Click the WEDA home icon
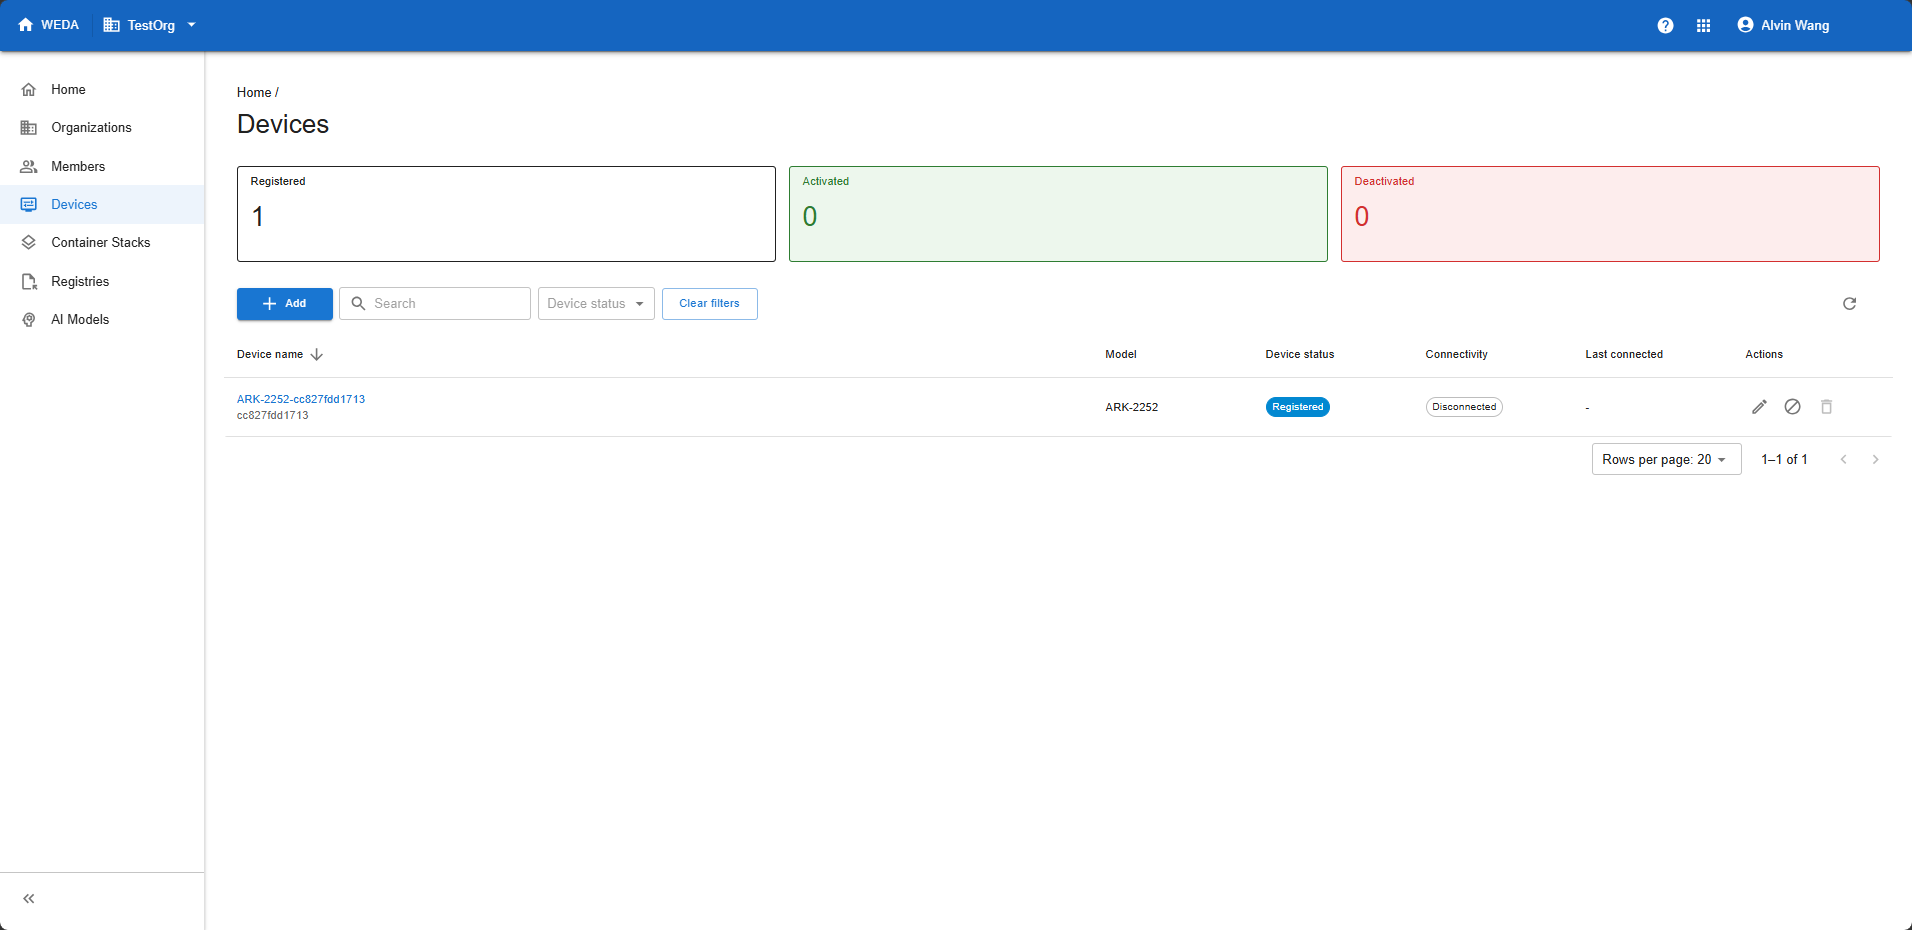The height and width of the screenshot is (930, 1912). click(x=26, y=25)
